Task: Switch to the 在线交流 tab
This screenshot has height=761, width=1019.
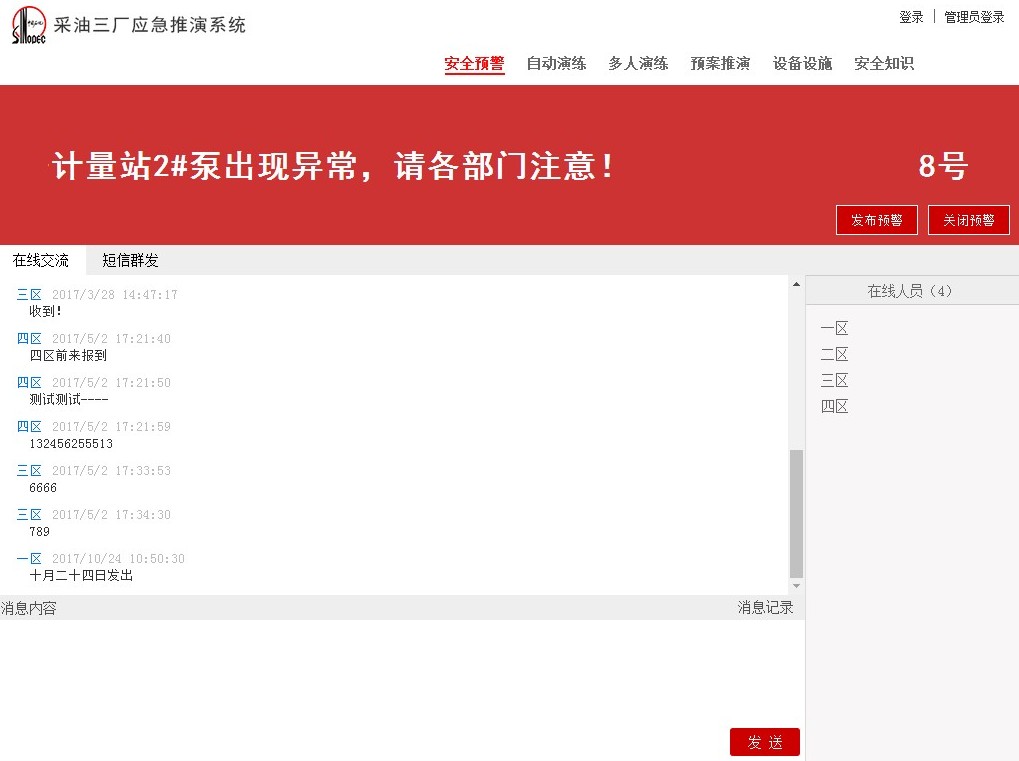Action: [41, 261]
